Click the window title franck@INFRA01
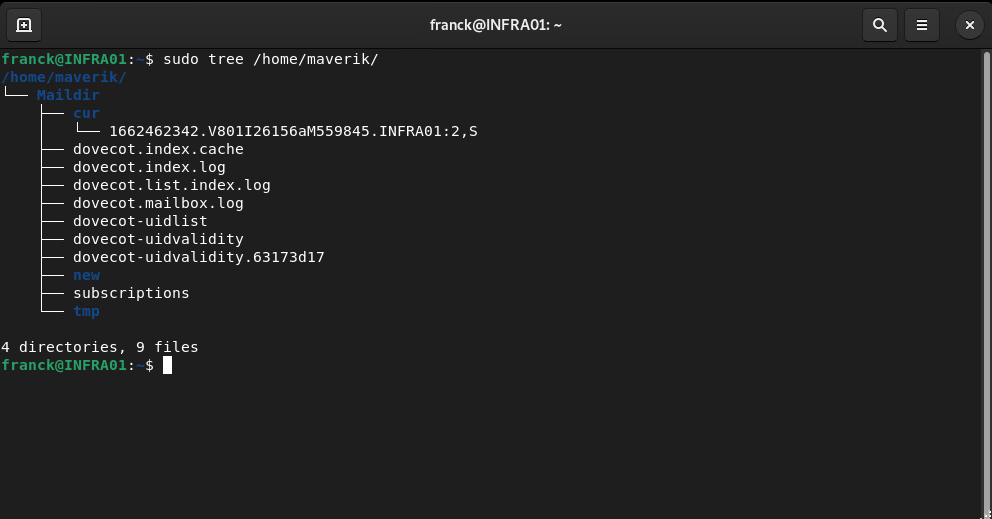The image size is (992, 519). coord(496,24)
